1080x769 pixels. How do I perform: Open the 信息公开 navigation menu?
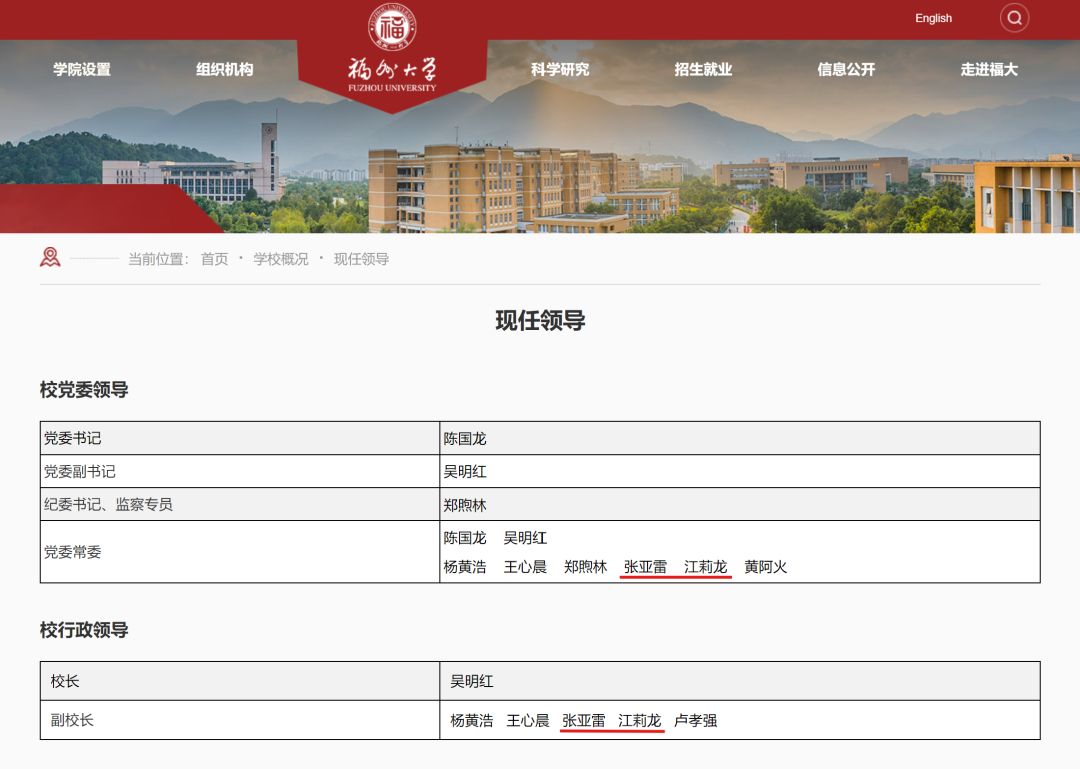pos(844,69)
